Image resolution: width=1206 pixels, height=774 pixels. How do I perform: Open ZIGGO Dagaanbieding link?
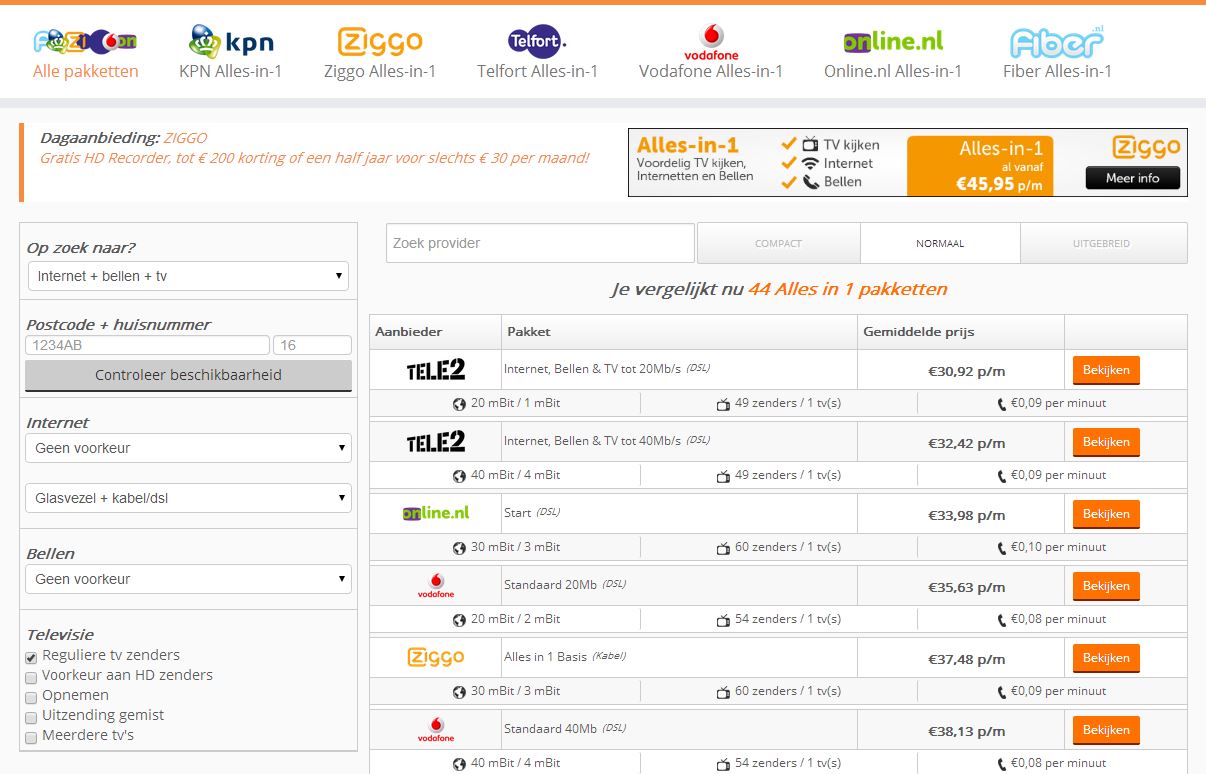click(x=185, y=138)
